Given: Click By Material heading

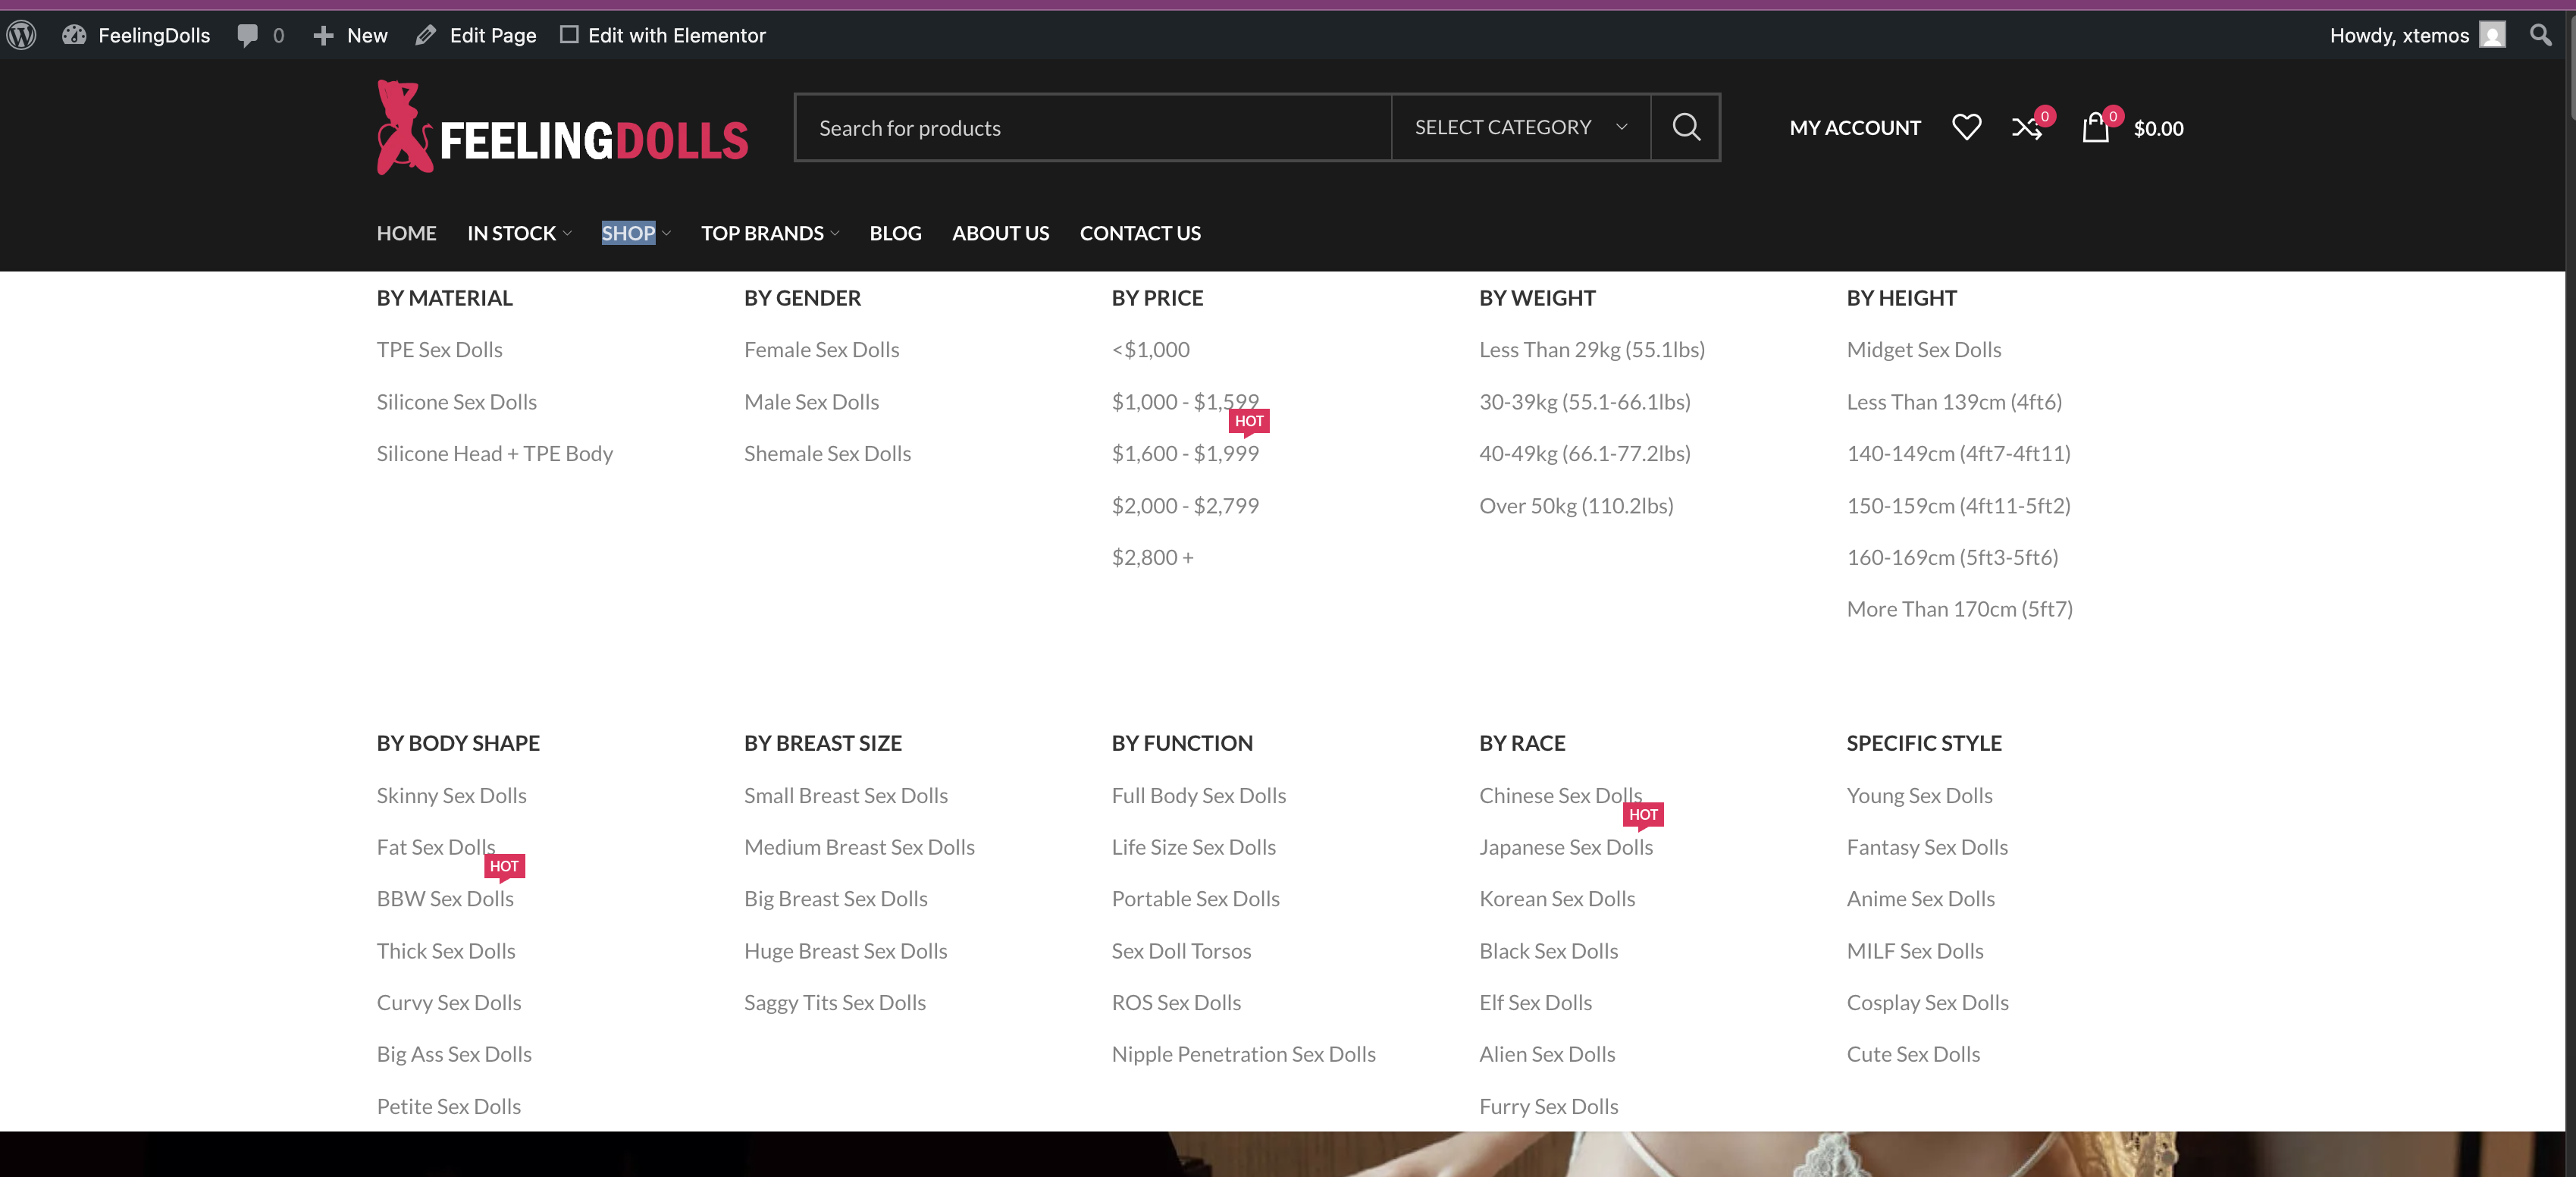Looking at the screenshot, I should coord(444,298).
